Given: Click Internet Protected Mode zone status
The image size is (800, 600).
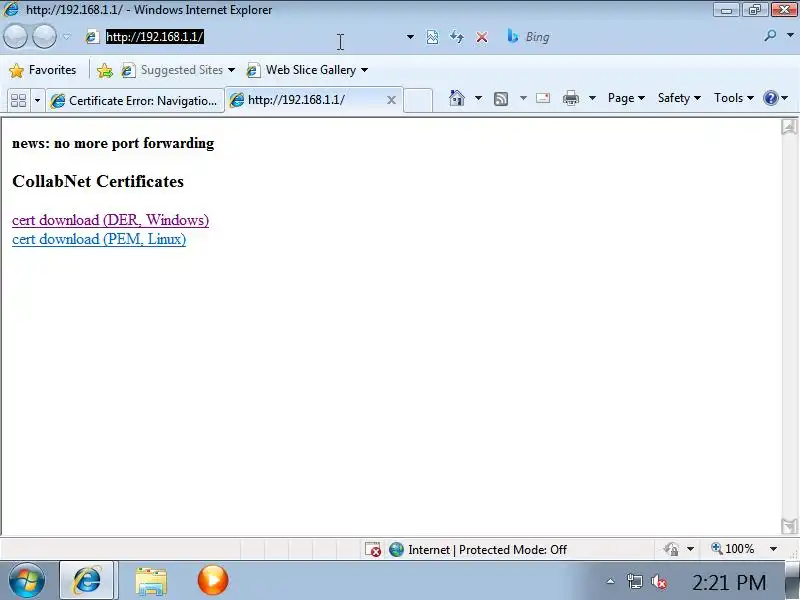Looking at the screenshot, I should pyautogui.click(x=478, y=549).
